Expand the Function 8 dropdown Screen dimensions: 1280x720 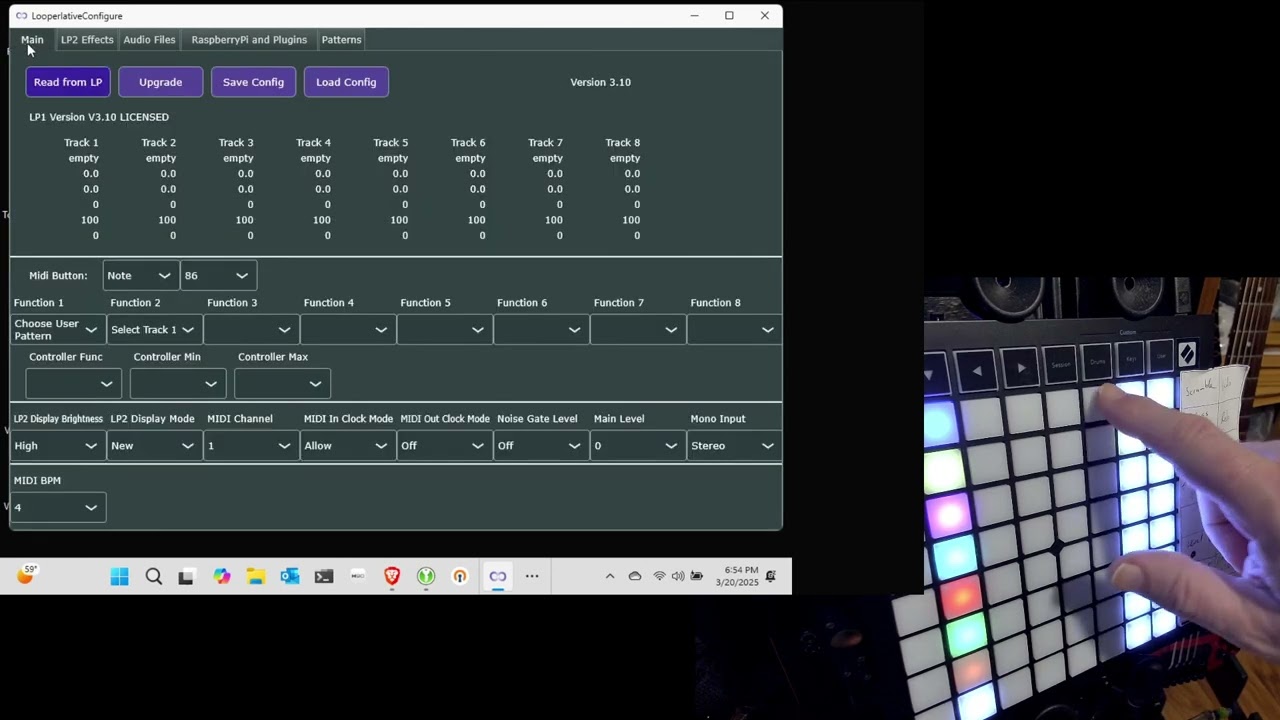(734, 330)
